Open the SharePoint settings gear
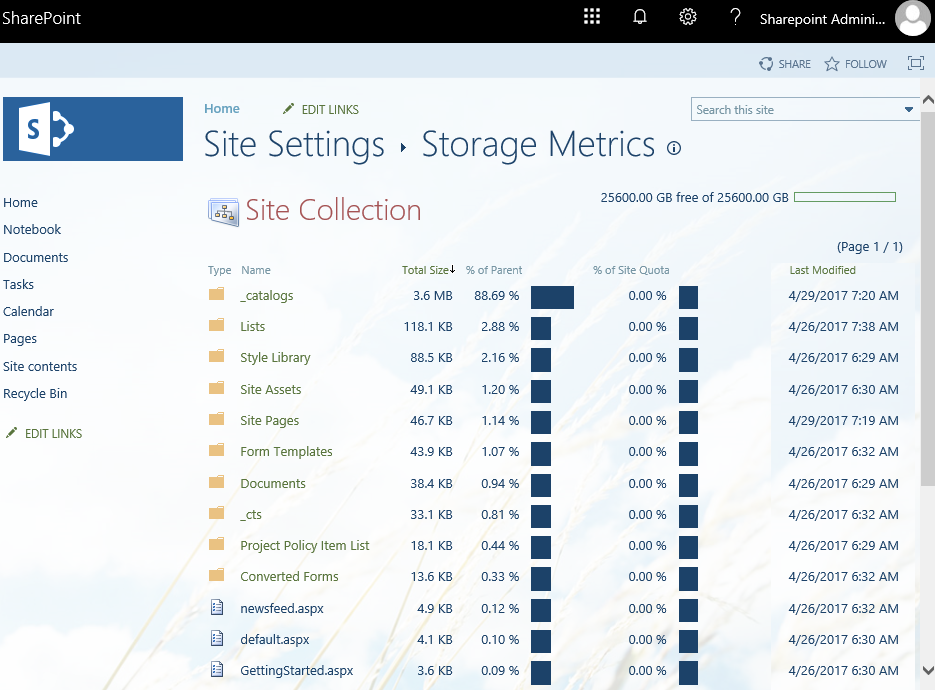Screen dimensions: 935x690 tap(688, 16)
